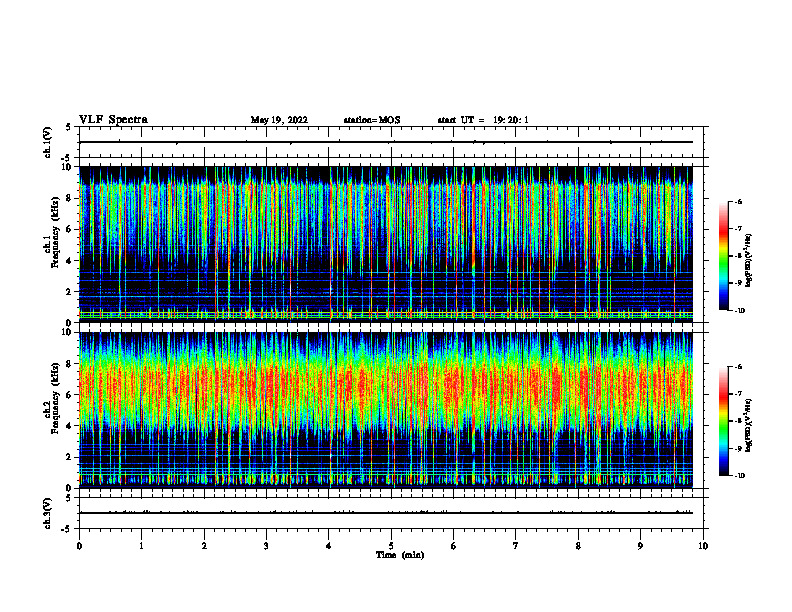Viewport: 792px width, 612px height.
Task: Click time axis tick label "7"
Action: point(516,546)
